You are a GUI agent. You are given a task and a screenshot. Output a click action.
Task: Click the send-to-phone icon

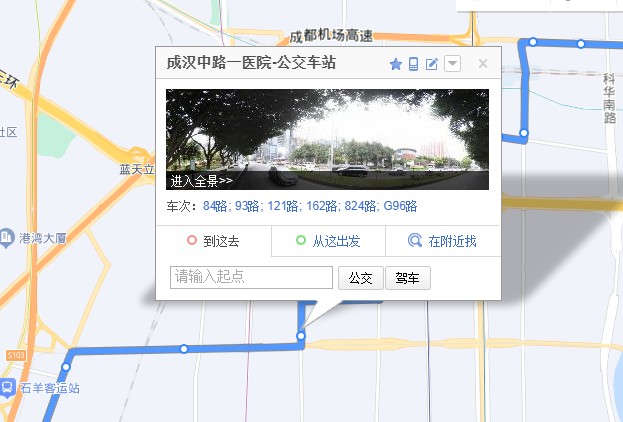(413, 64)
